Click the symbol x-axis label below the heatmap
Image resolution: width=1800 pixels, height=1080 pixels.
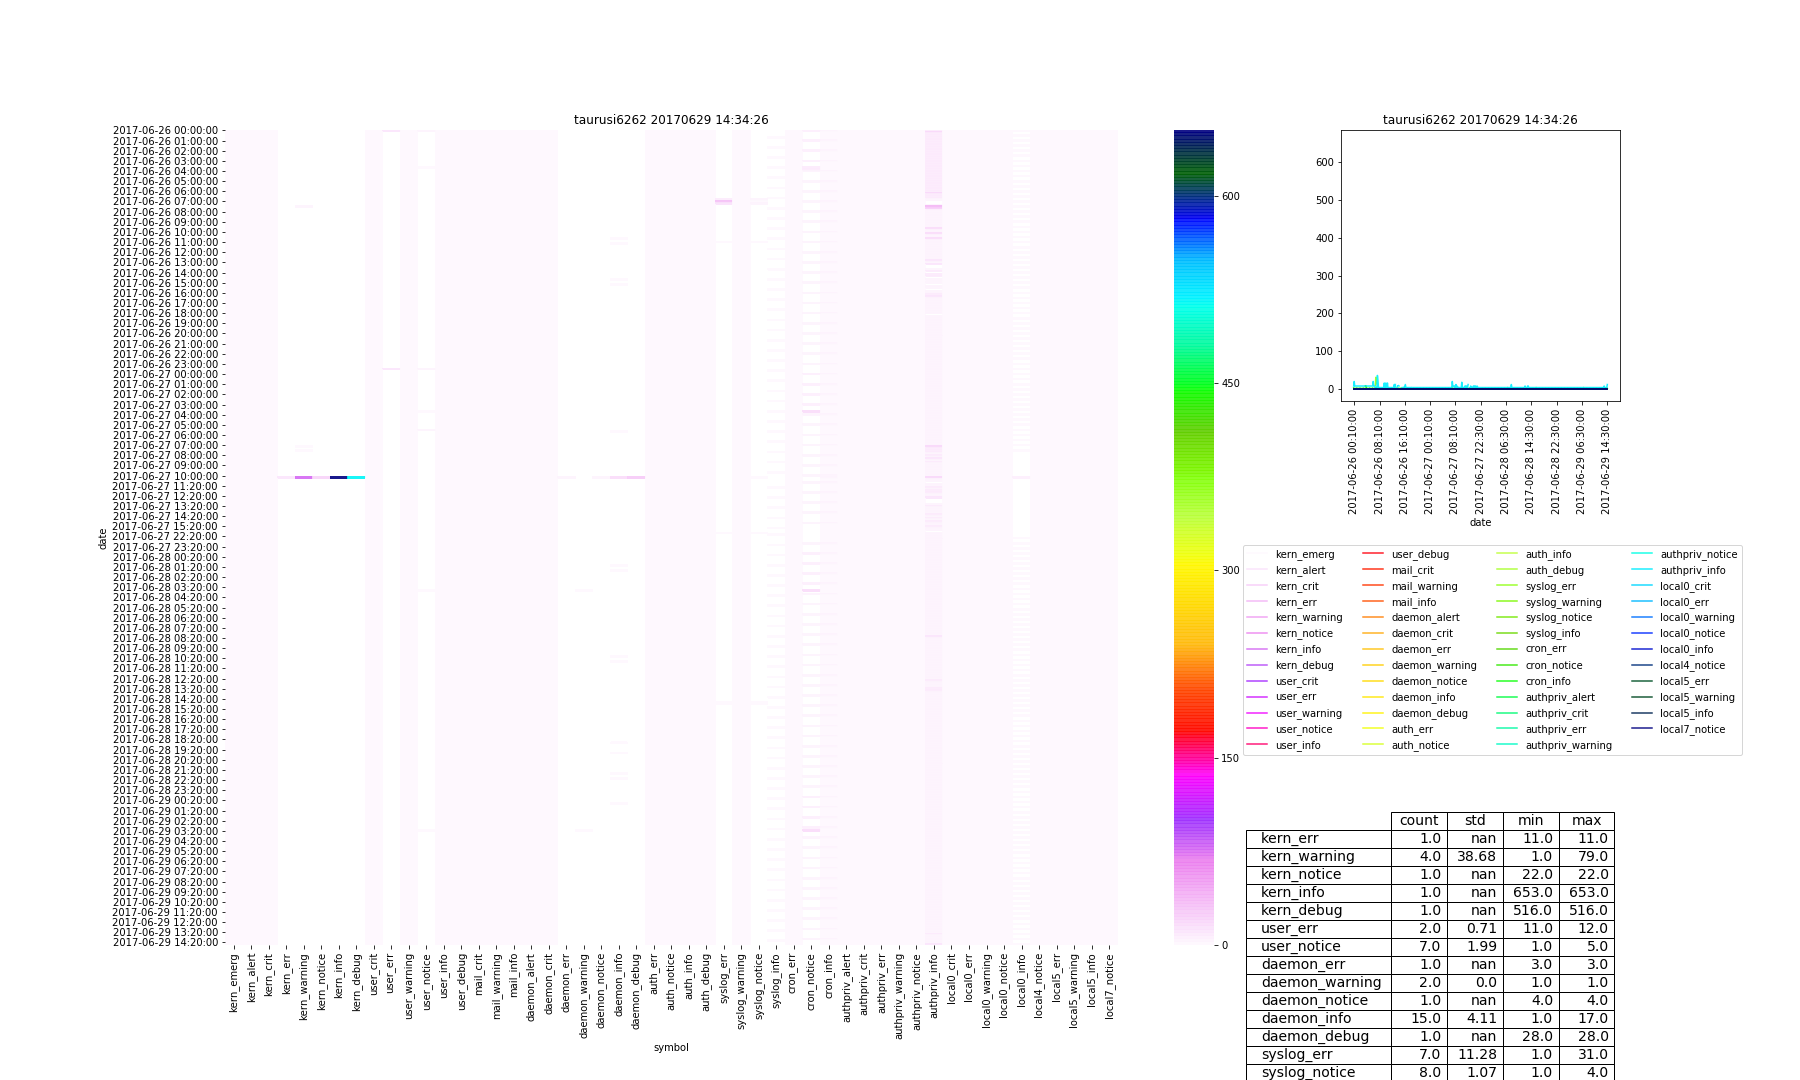tap(670, 1047)
